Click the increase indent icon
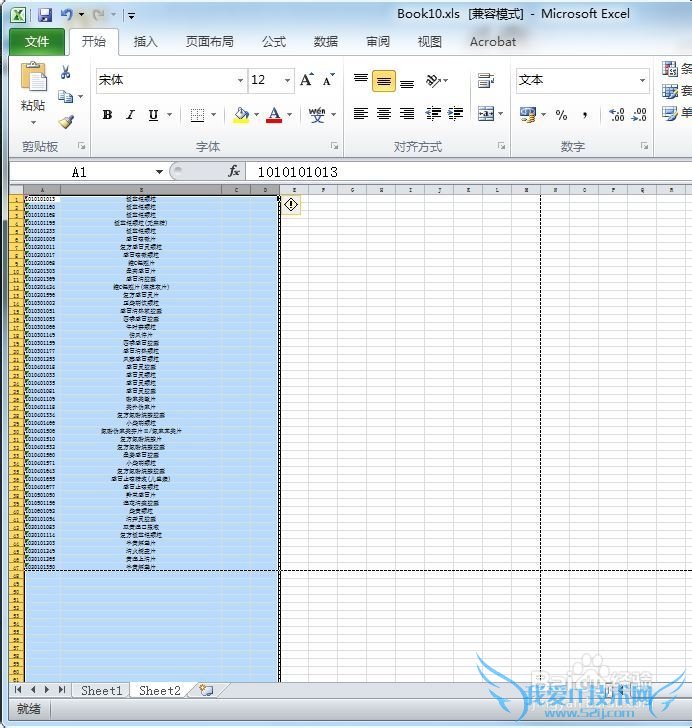 pyautogui.click(x=455, y=114)
